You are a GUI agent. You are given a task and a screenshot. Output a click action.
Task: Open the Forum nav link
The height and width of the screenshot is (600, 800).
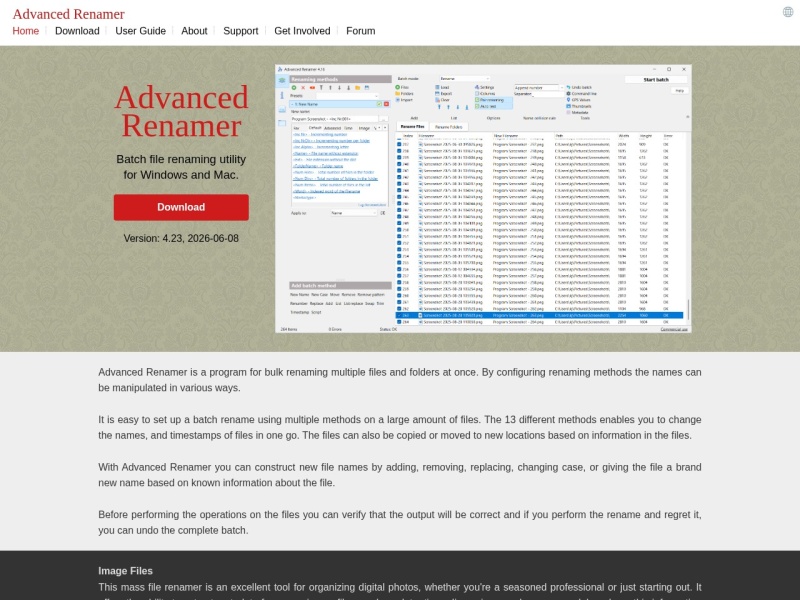pyautogui.click(x=361, y=31)
